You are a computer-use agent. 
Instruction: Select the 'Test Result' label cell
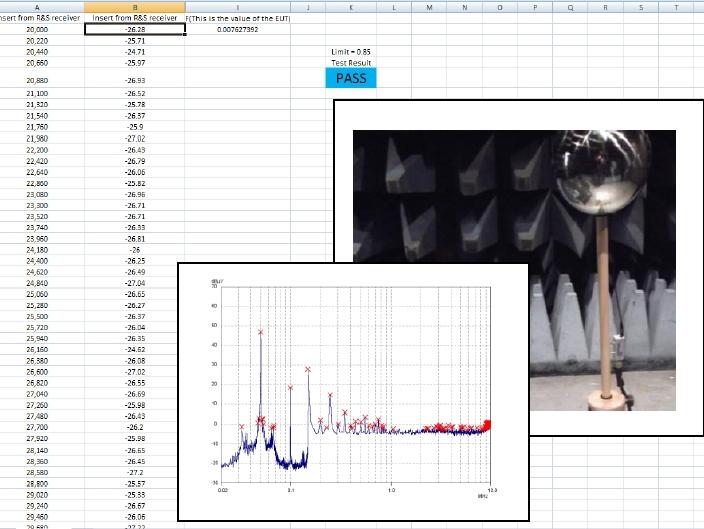click(x=351, y=62)
